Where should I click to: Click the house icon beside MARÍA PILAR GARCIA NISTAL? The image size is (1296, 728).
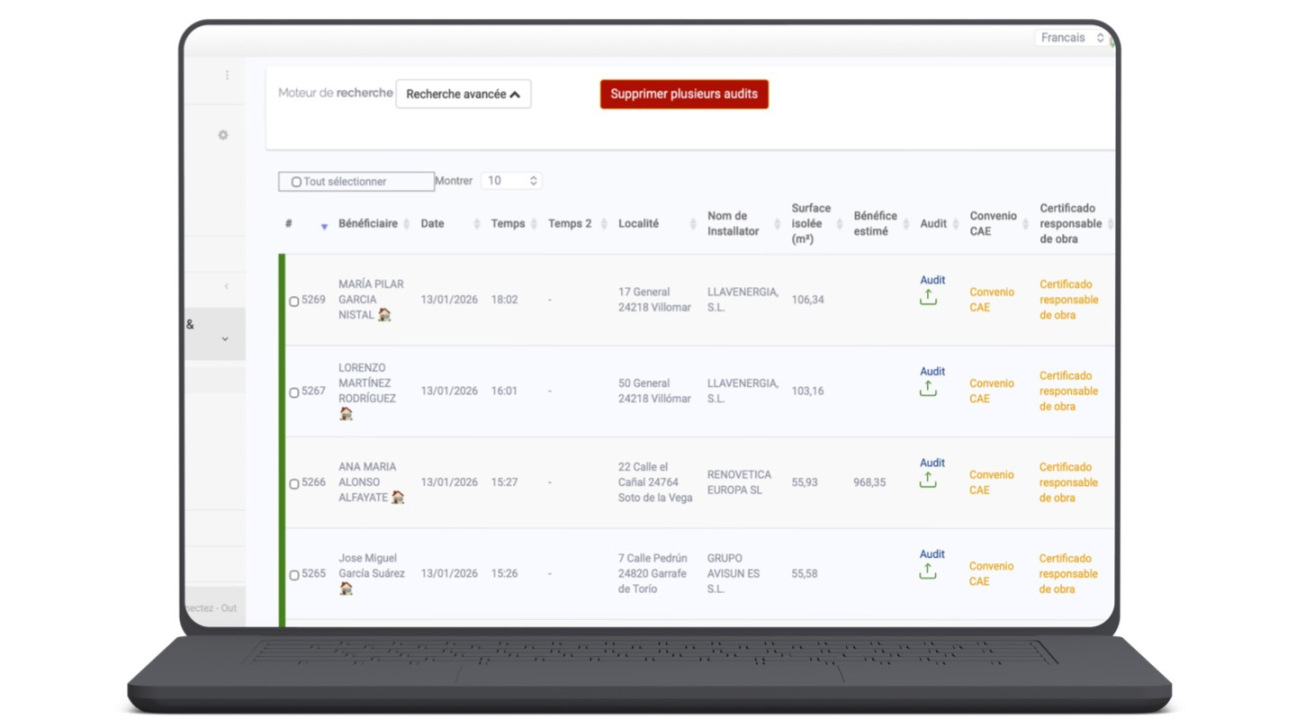[385, 315]
